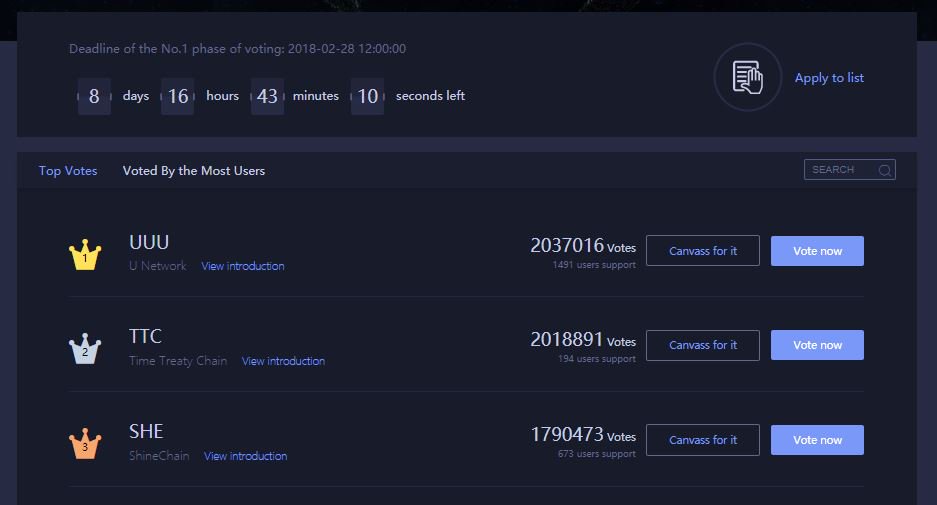
Task: Click the silver rank 2 crown icon
Action: (x=85, y=349)
